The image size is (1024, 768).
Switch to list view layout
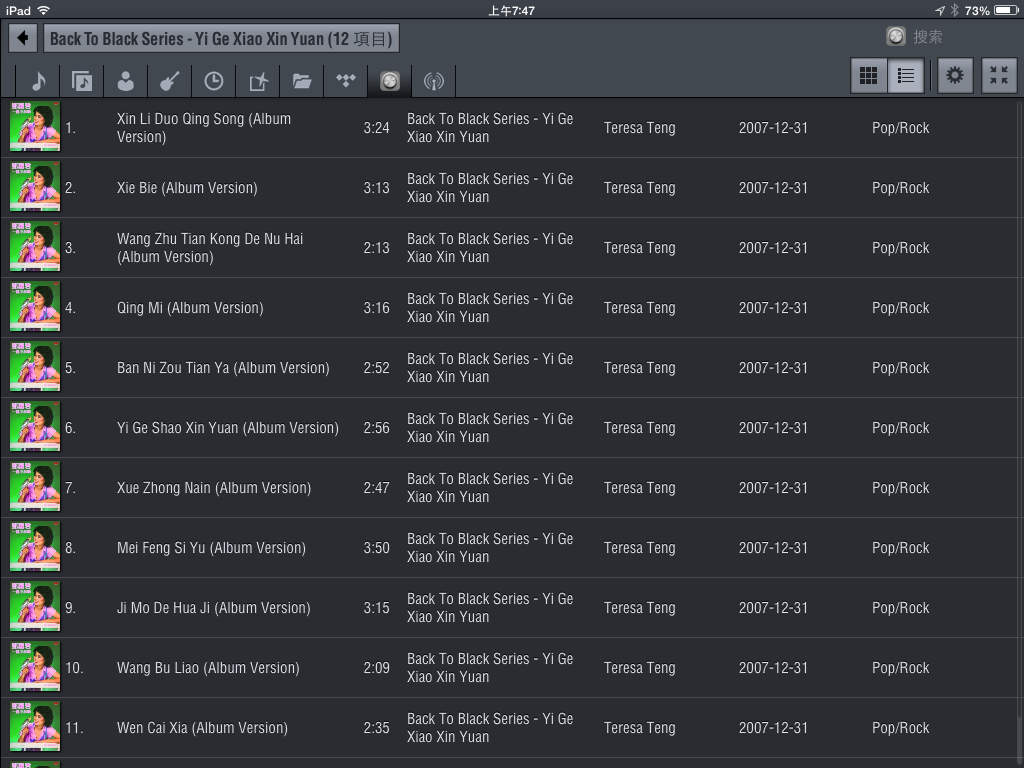[906, 76]
